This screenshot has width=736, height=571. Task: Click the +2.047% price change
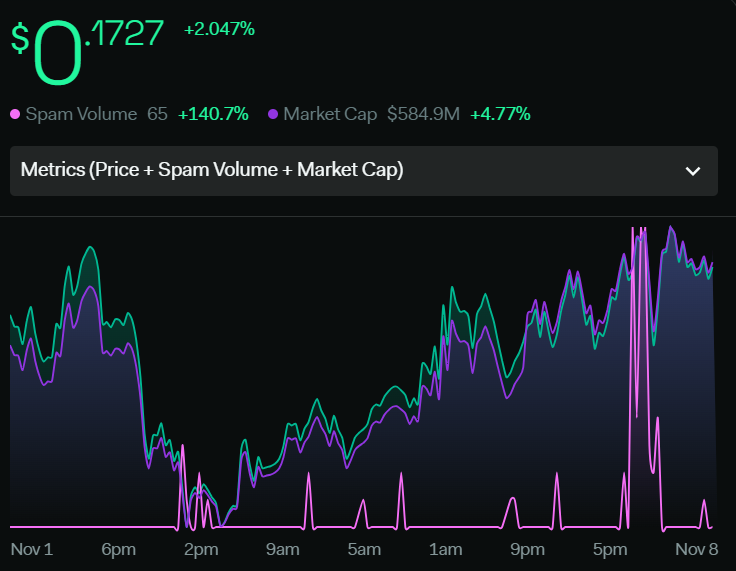[x=219, y=30]
